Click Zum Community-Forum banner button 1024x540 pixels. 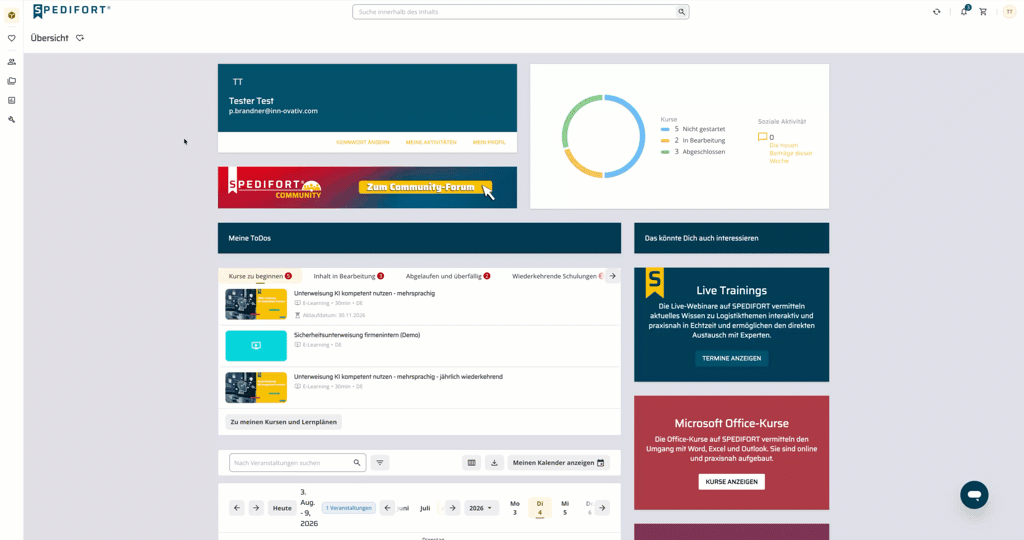pyautogui.click(x=424, y=187)
